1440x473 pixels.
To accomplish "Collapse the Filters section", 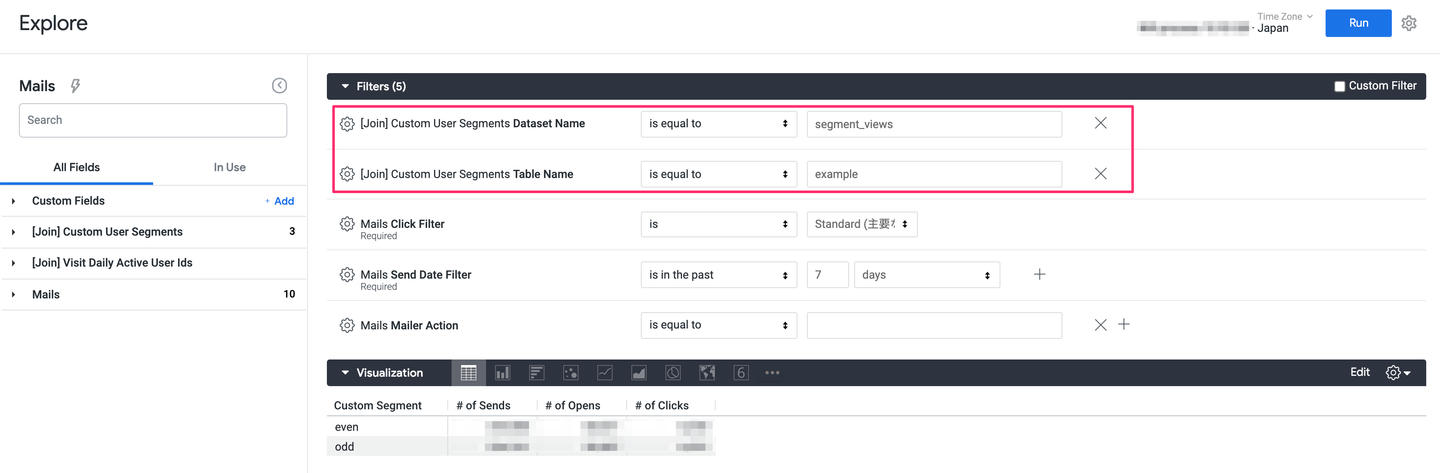I will [x=345, y=87].
